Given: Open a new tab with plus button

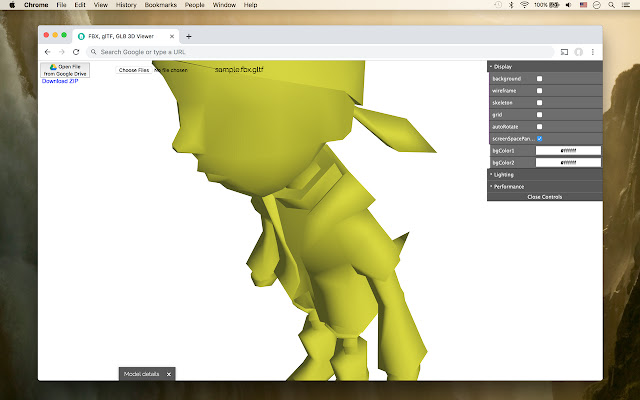Looking at the screenshot, I should (189, 36).
